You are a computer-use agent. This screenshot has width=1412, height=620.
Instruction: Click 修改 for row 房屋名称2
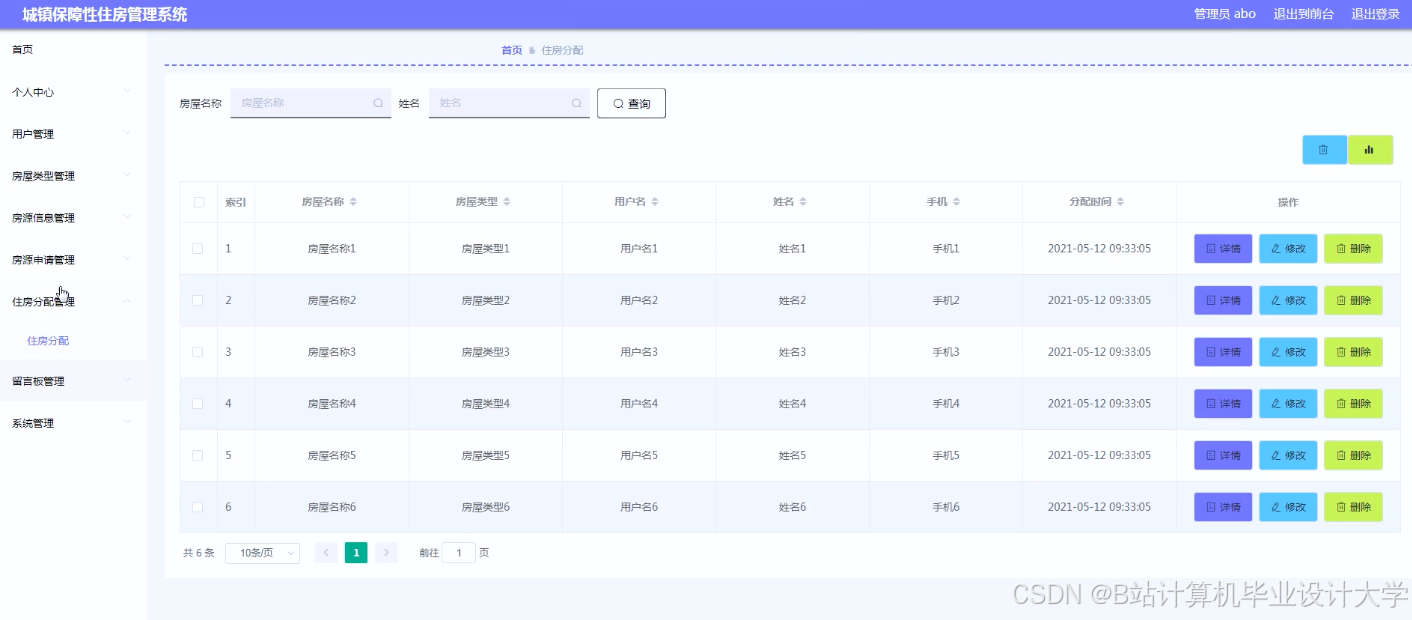(1288, 300)
